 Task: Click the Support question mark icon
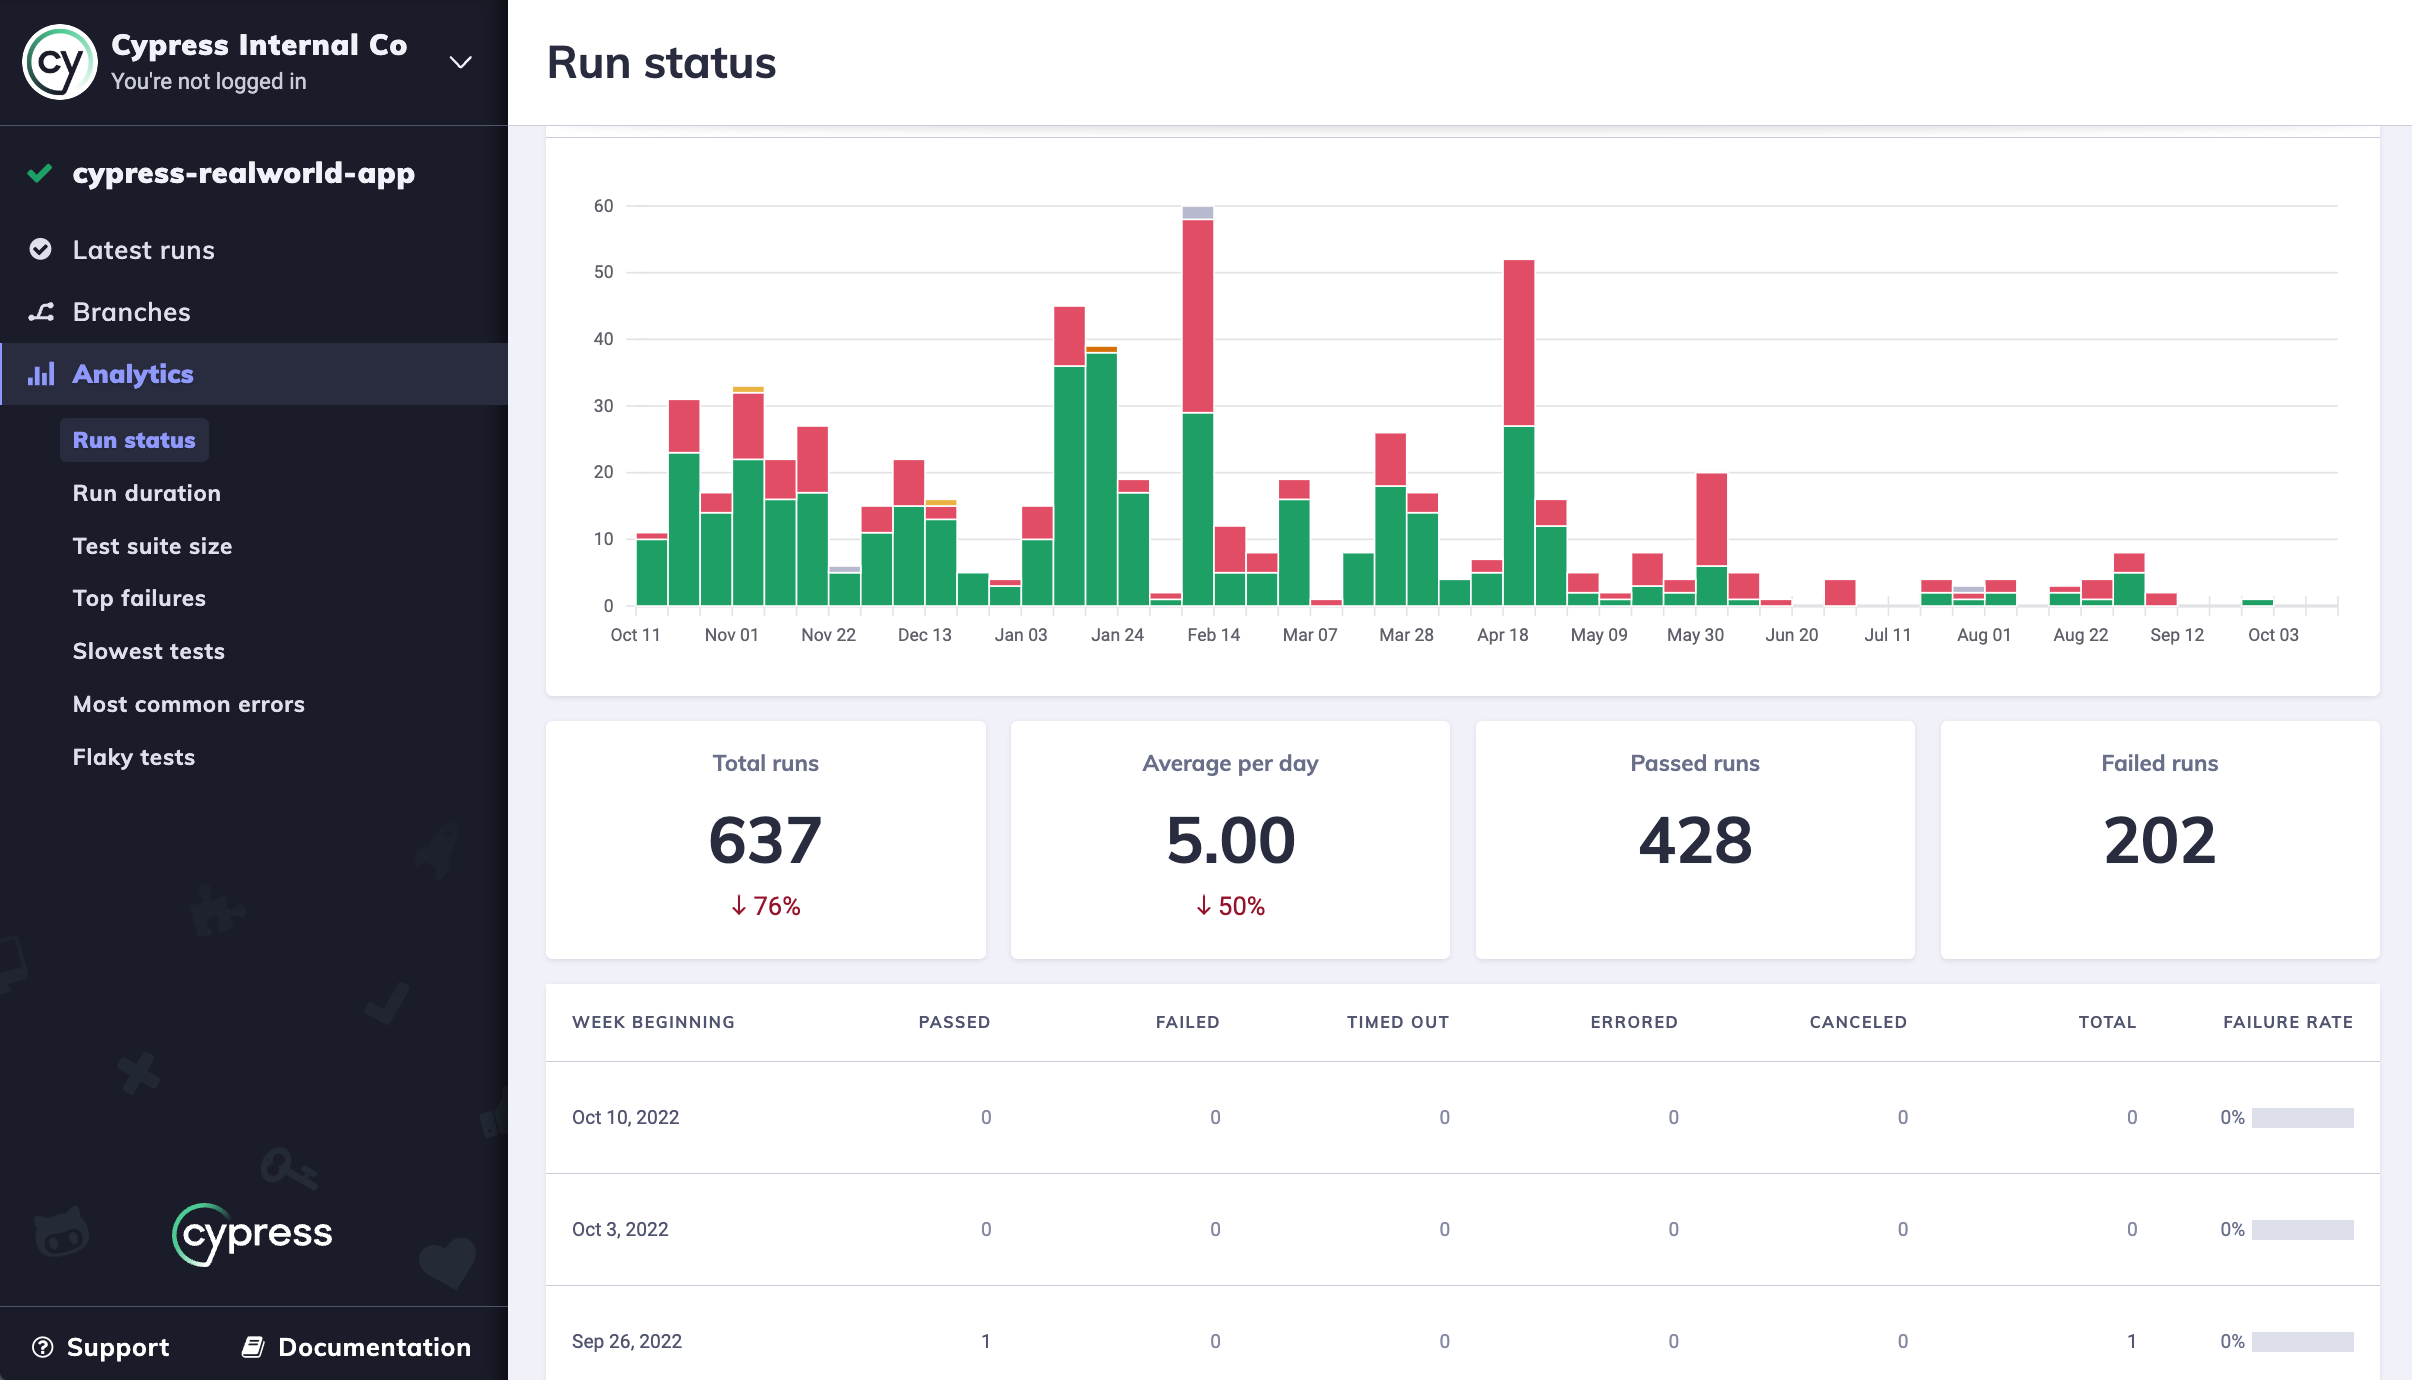pyautogui.click(x=42, y=1347)
